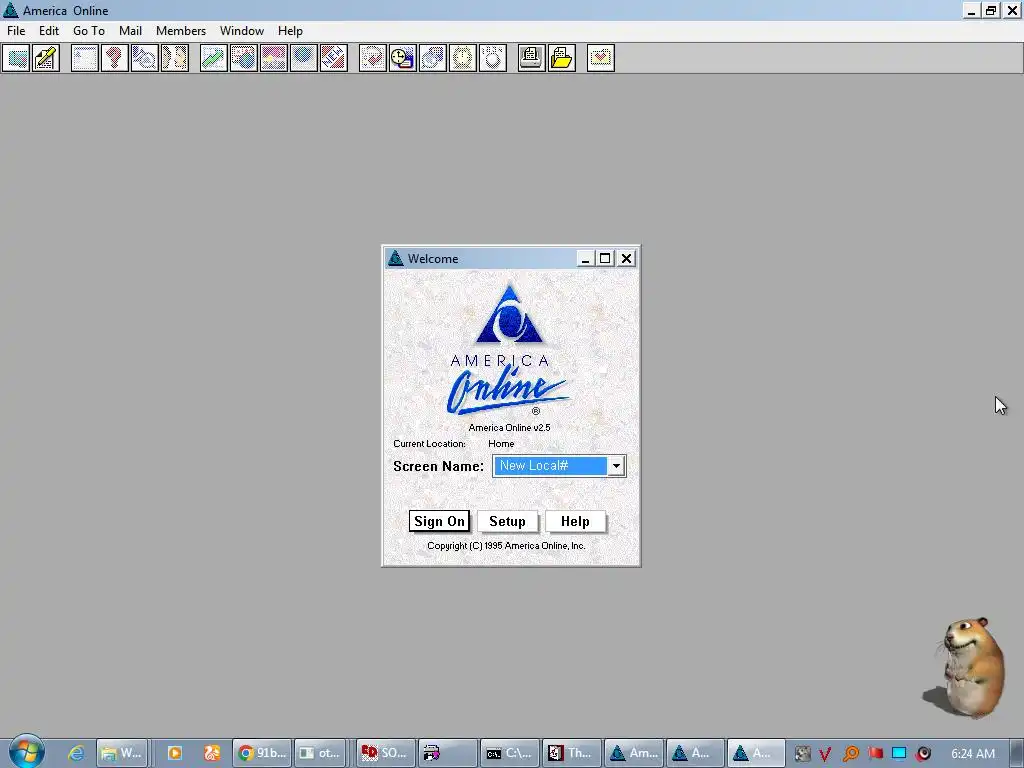Open the Go To menu
The height and width of the screenshot is (768, 1024).
(89, 31)
